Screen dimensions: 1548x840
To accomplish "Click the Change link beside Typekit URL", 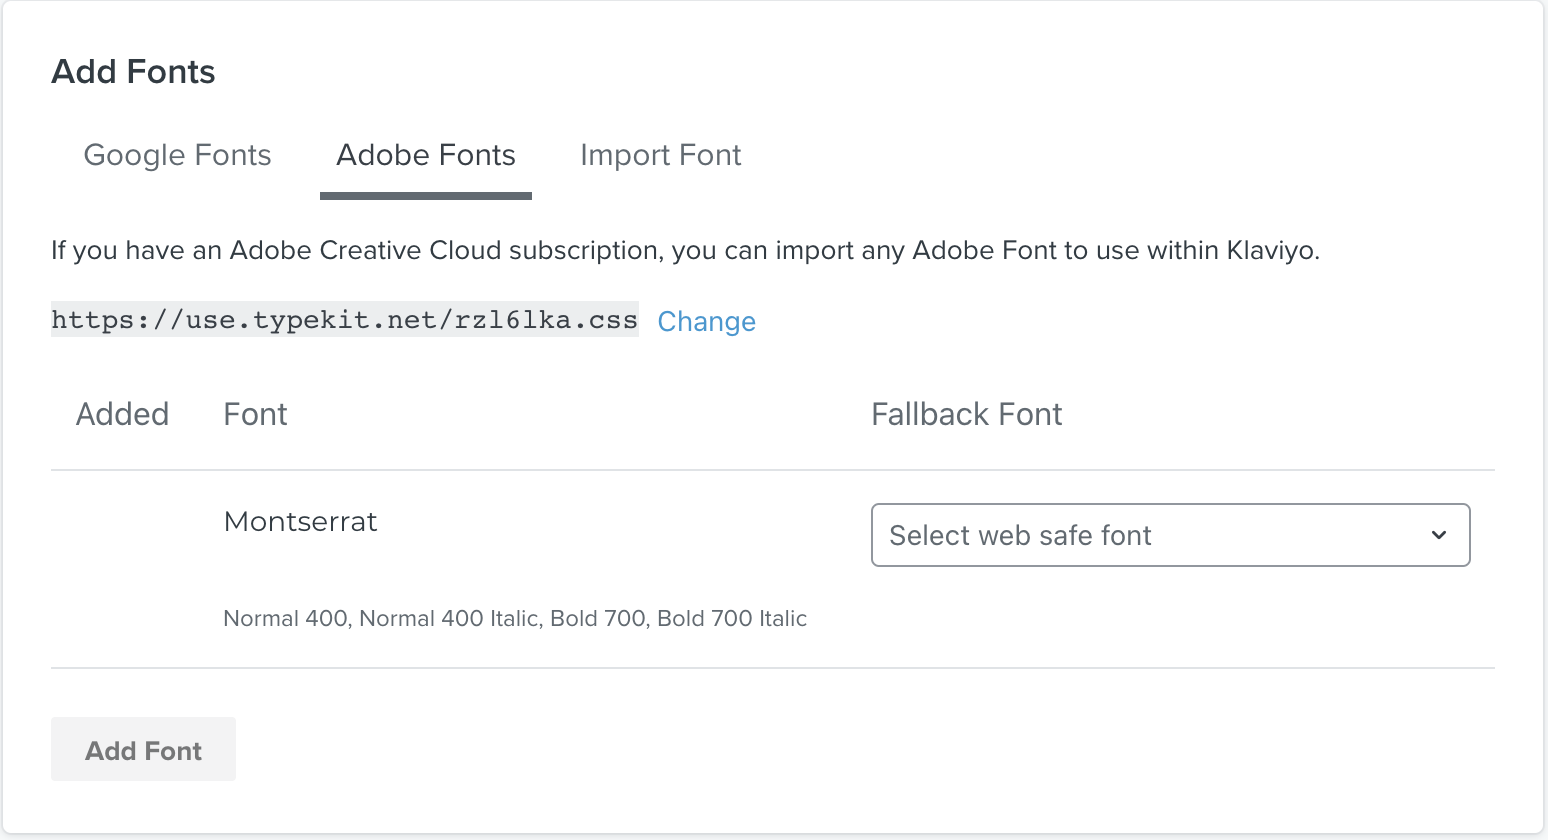I will tap(706, 321).
